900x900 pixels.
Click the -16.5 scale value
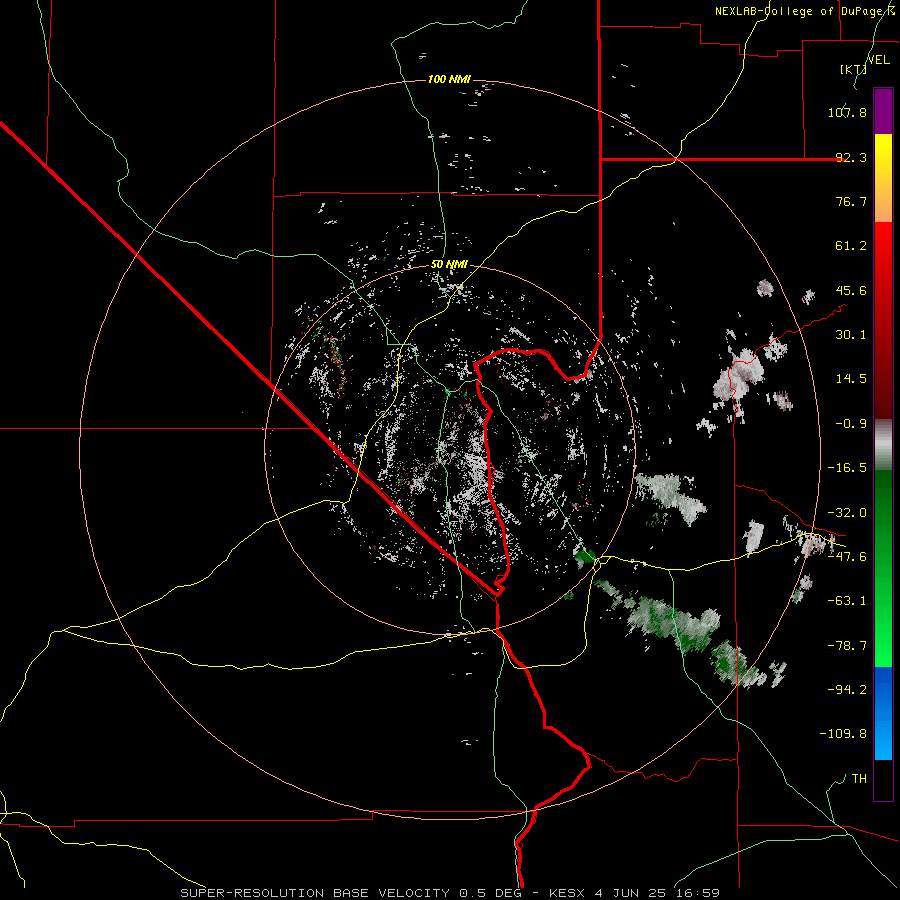click(847, 468)
